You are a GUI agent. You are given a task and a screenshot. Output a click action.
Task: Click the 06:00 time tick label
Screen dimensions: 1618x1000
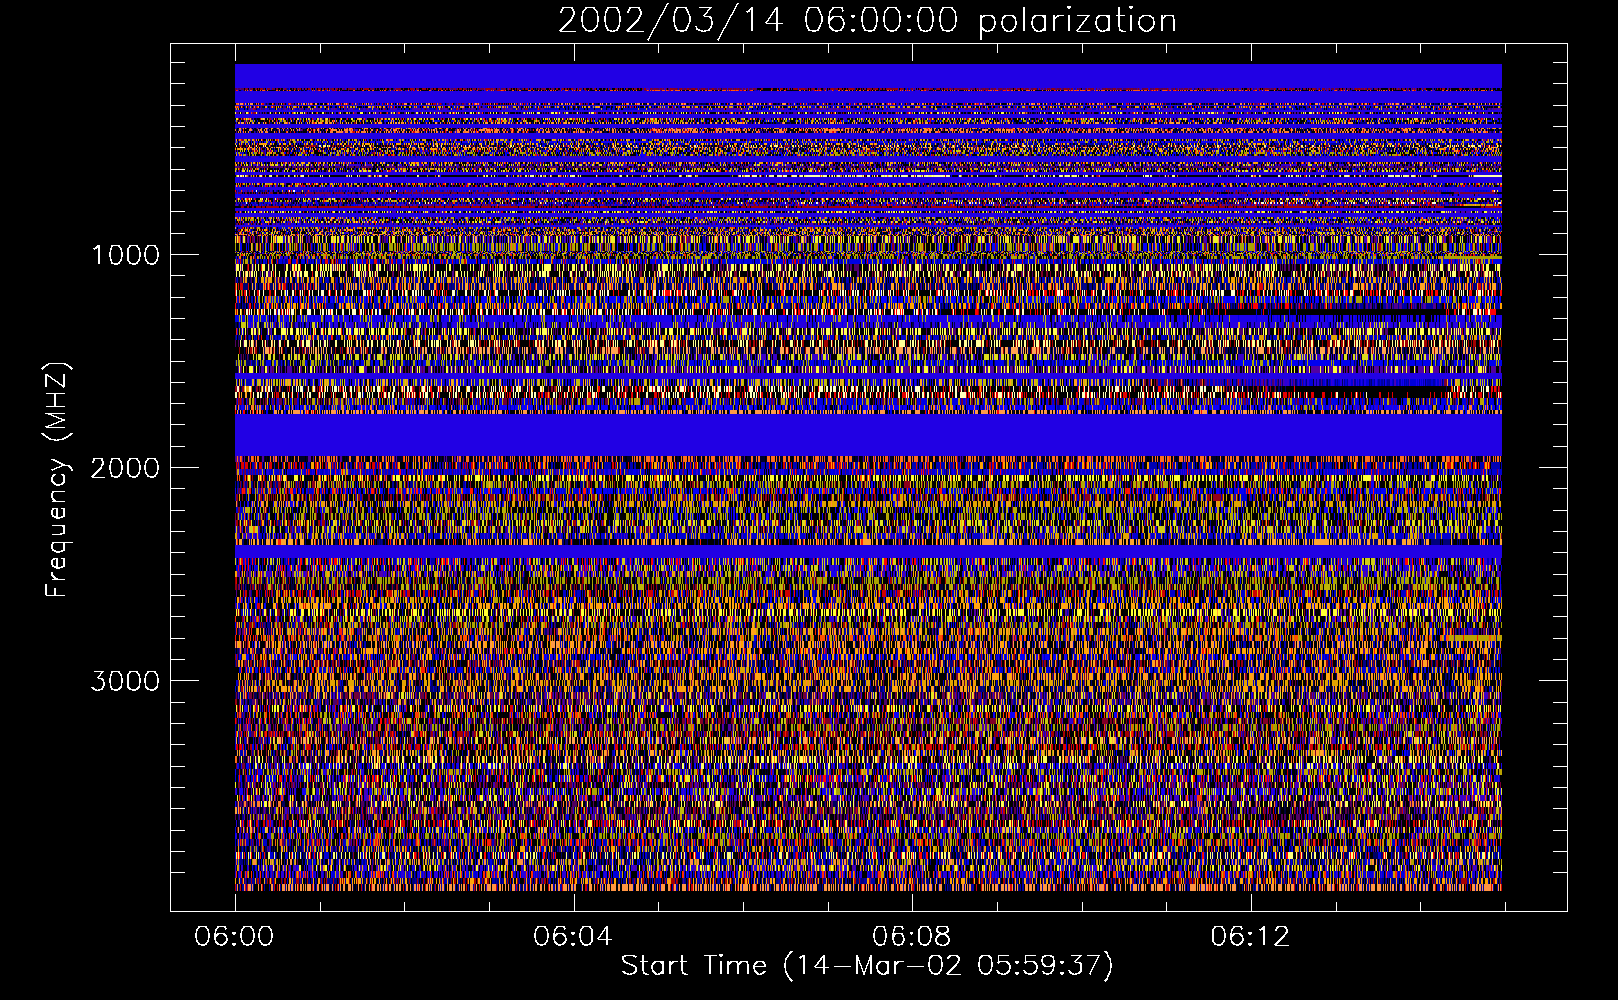pyautogui.click(x=234, y=937)
